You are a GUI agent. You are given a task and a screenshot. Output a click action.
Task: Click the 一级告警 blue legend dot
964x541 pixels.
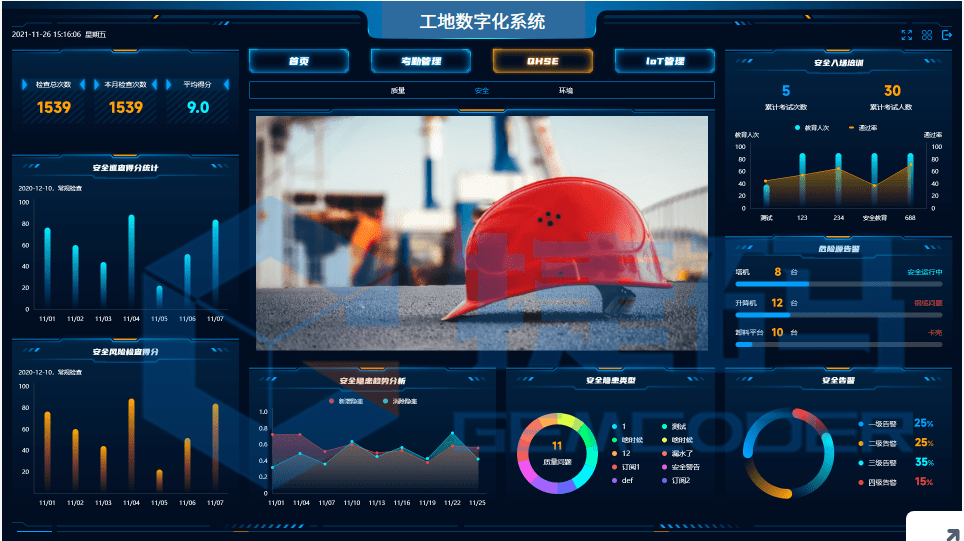(860, 423)
